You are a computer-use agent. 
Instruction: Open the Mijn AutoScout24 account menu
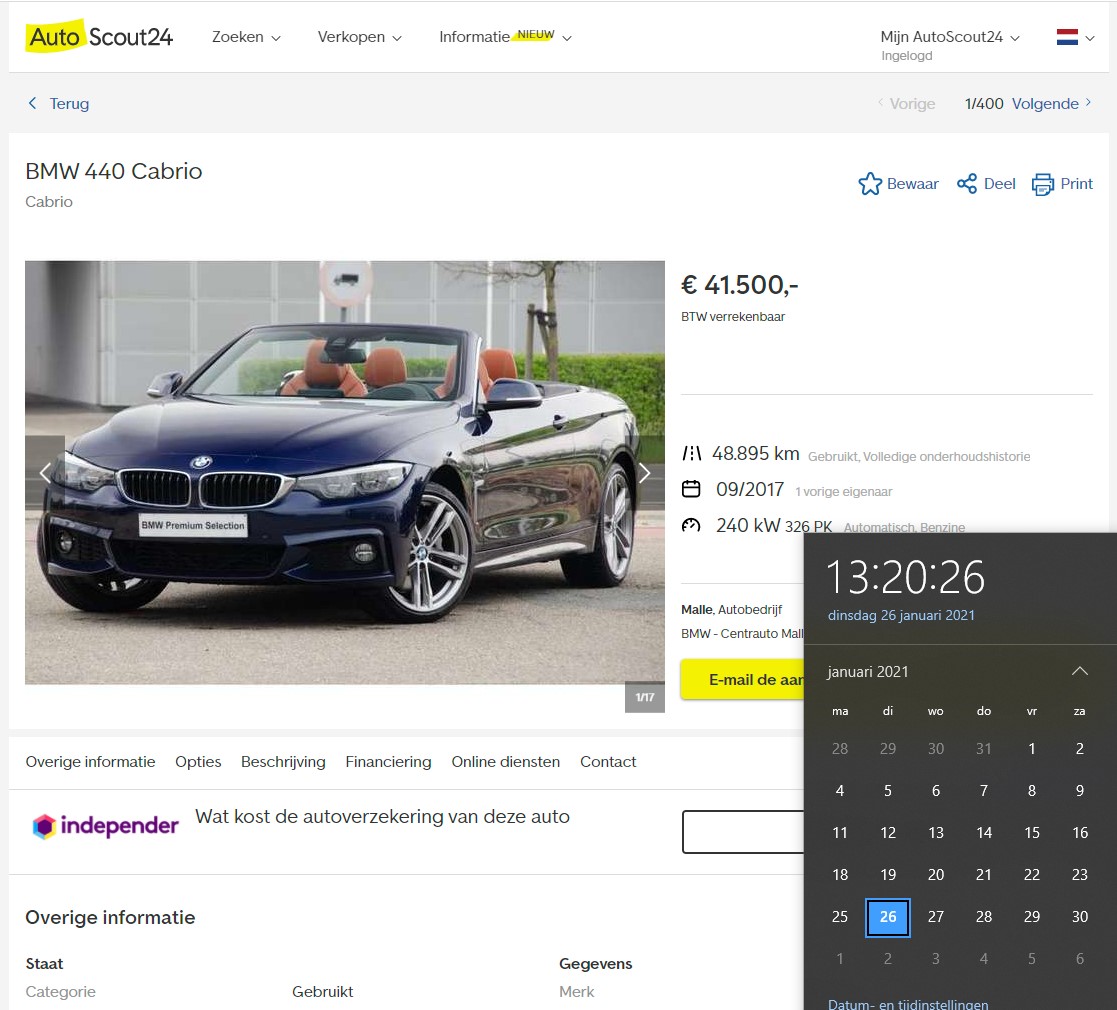coord(949,37)
